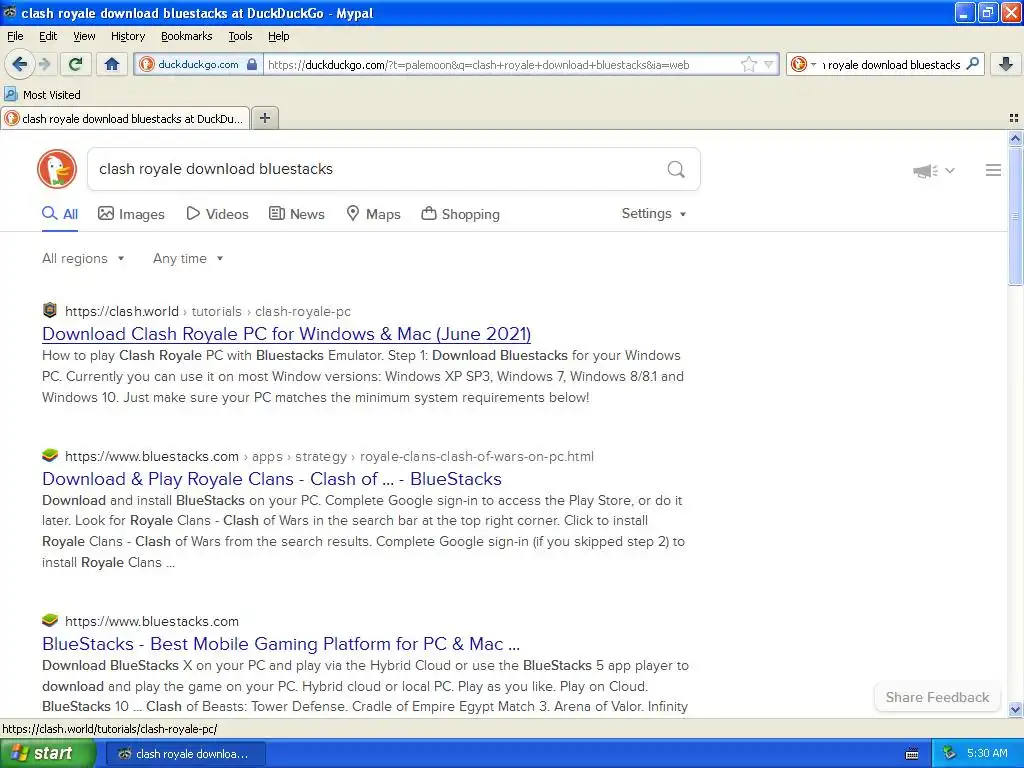Click the BlueStacks favicon beside bluestacks.com result
The height and width of the screenshot is (768, 1024).
pyautogui.click(x=50, y=620)
